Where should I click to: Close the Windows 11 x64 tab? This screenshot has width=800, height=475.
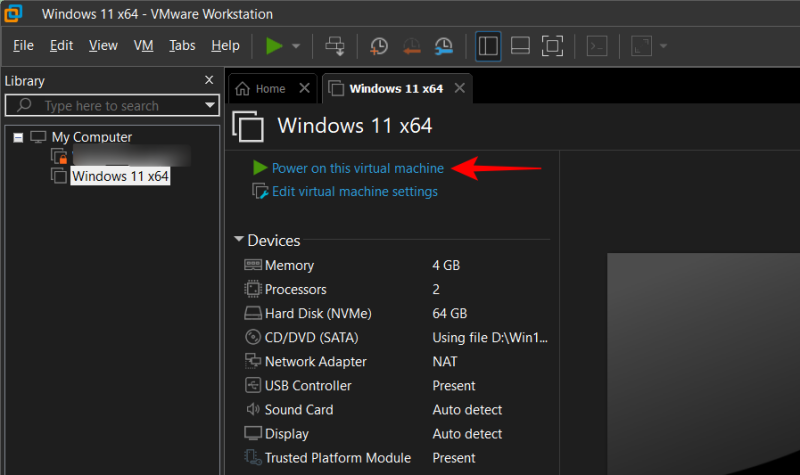click(x=459, y=88)
